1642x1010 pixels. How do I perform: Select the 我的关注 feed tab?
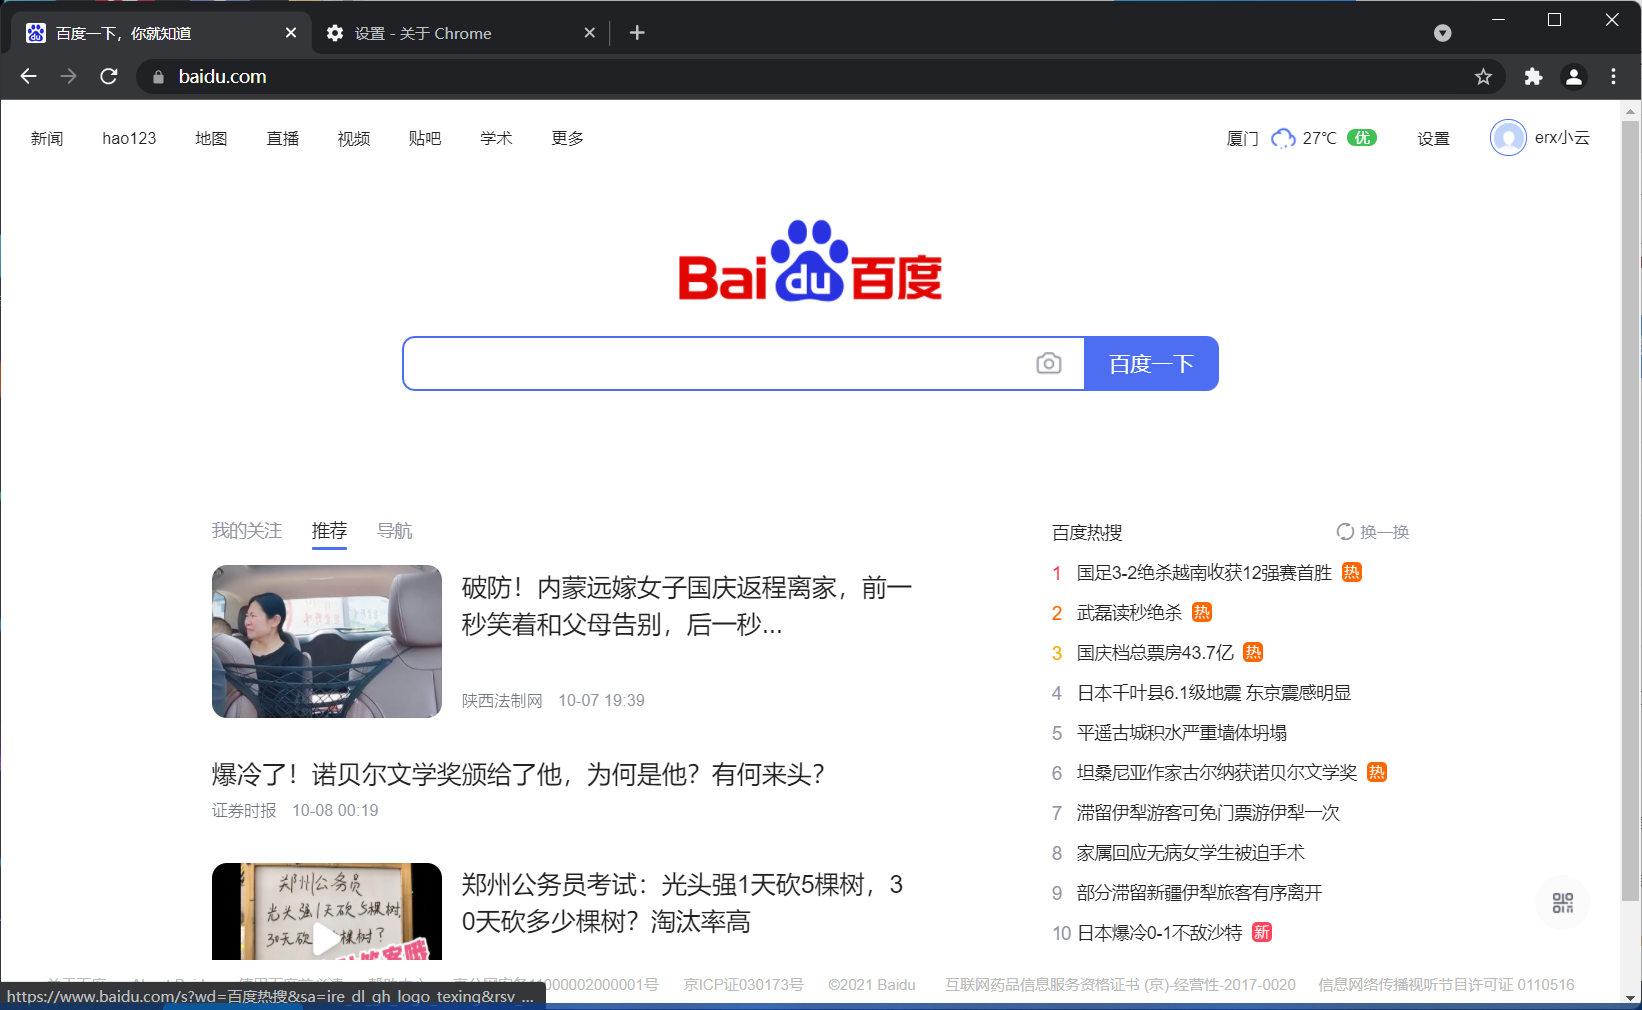247,531
